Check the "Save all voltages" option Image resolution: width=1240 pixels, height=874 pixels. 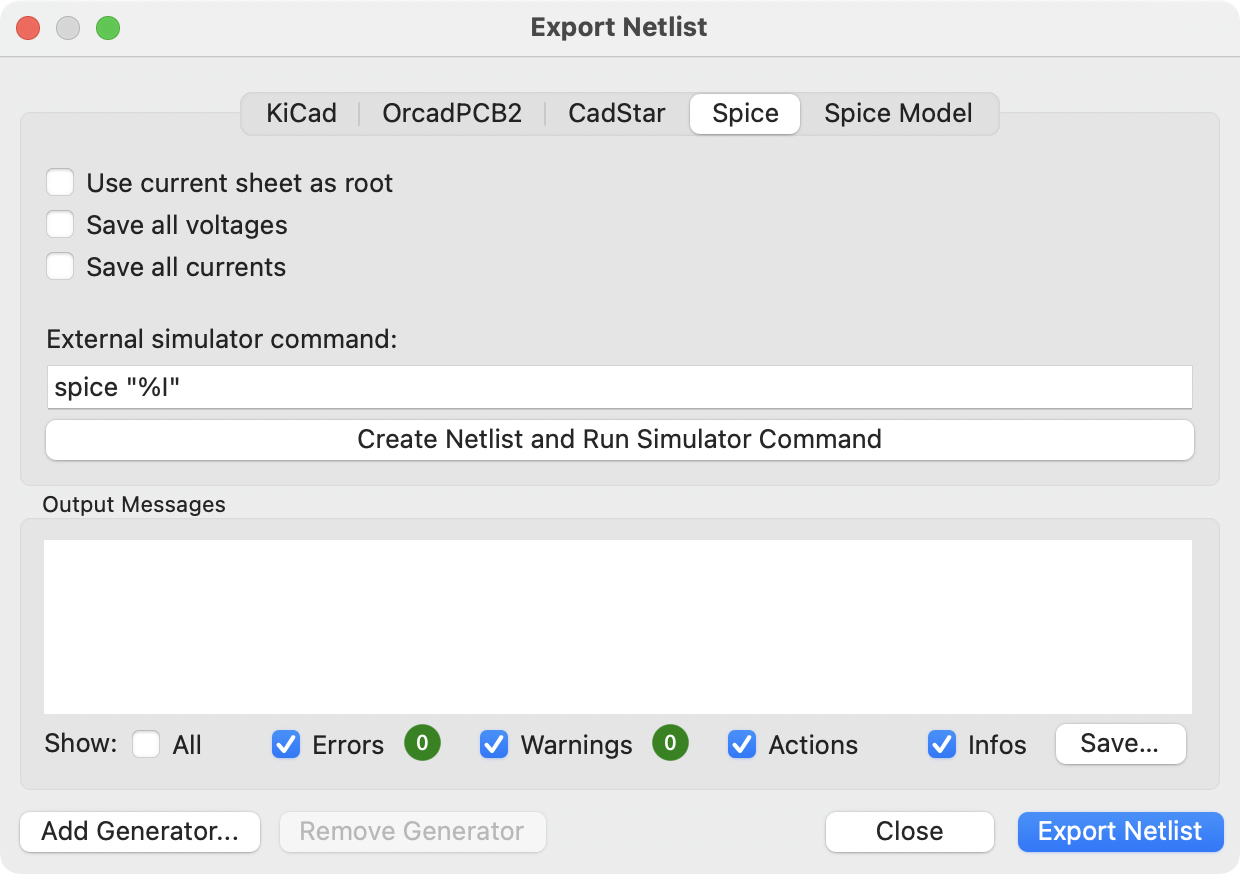click(x=60, y=224)
